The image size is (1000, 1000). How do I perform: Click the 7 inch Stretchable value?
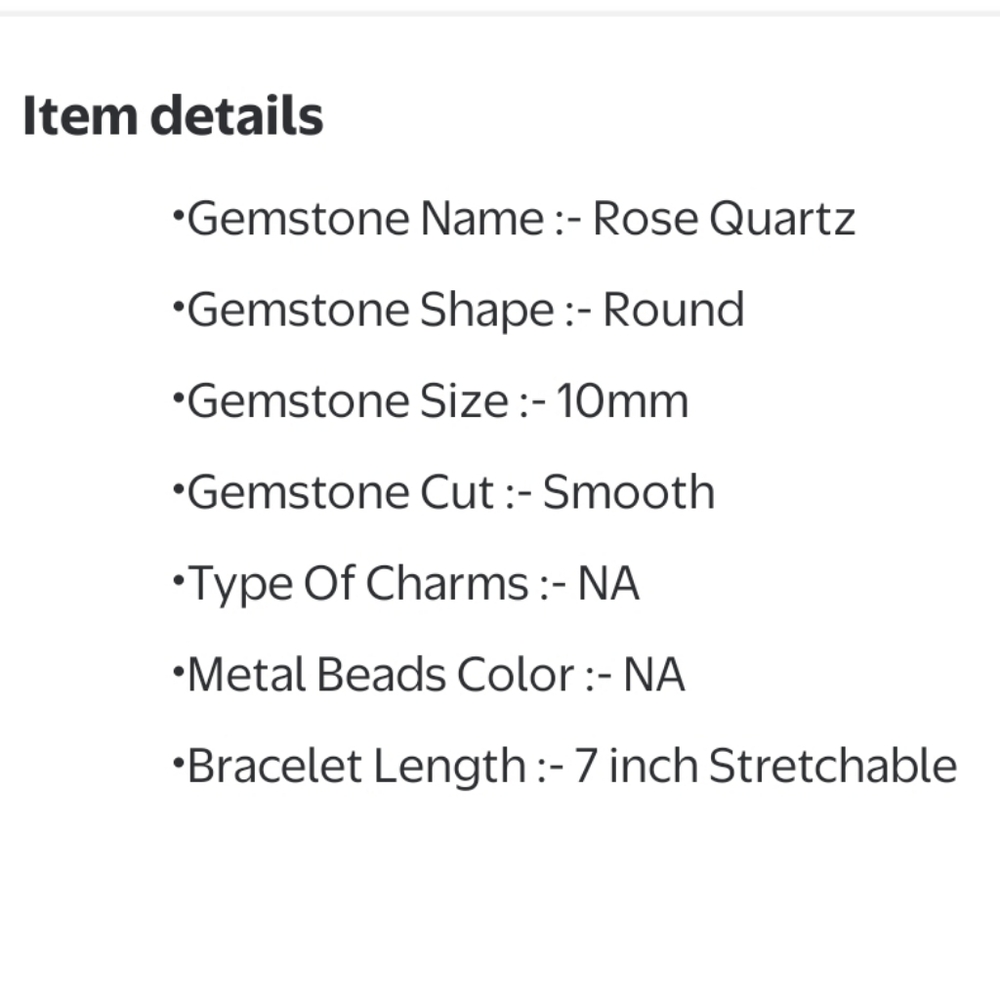tap(765, 765)
